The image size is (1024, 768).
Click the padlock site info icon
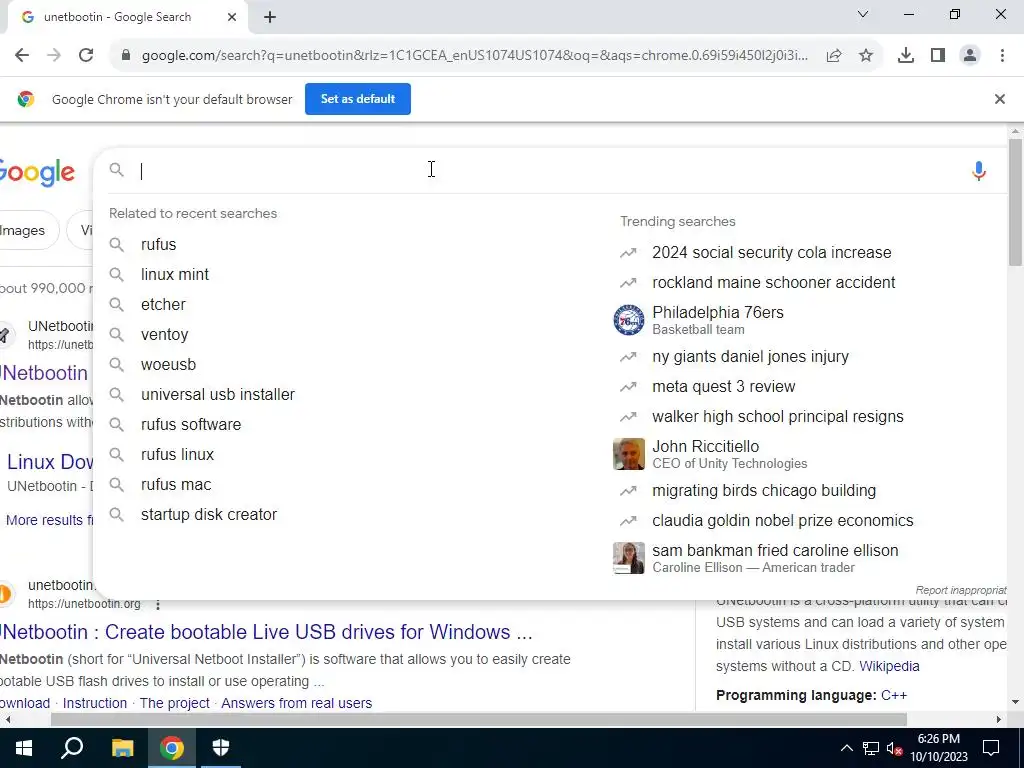(x=126, y=56)
